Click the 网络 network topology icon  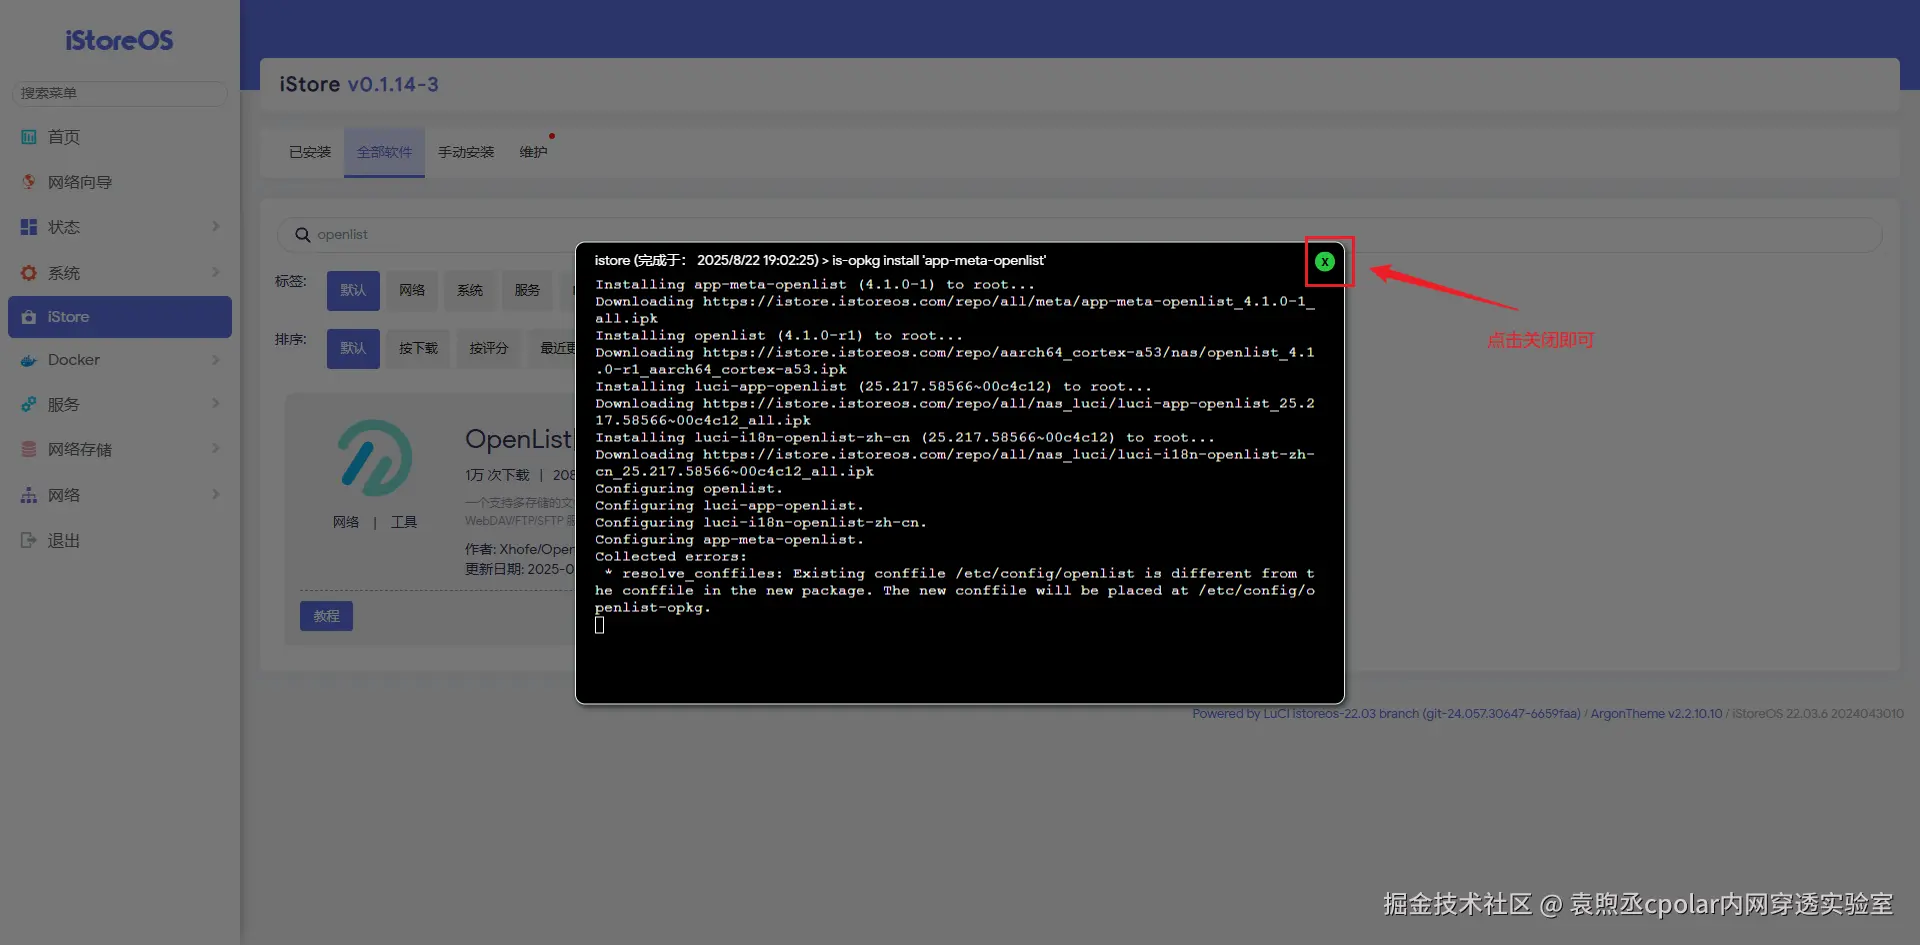pyautogui.click(x=29, y=495)
